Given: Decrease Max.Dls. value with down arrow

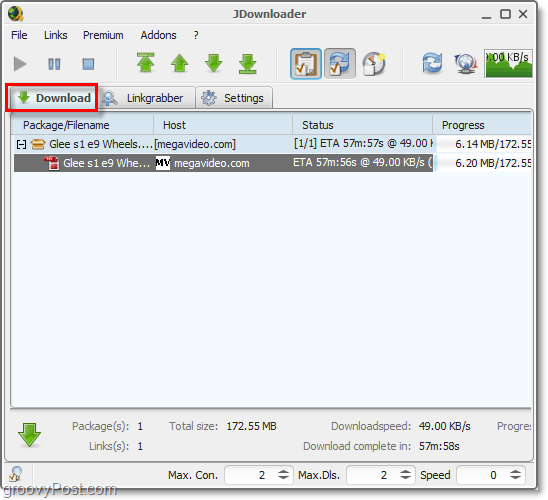Looking at the screenshot, I should (x=405, y=478).
